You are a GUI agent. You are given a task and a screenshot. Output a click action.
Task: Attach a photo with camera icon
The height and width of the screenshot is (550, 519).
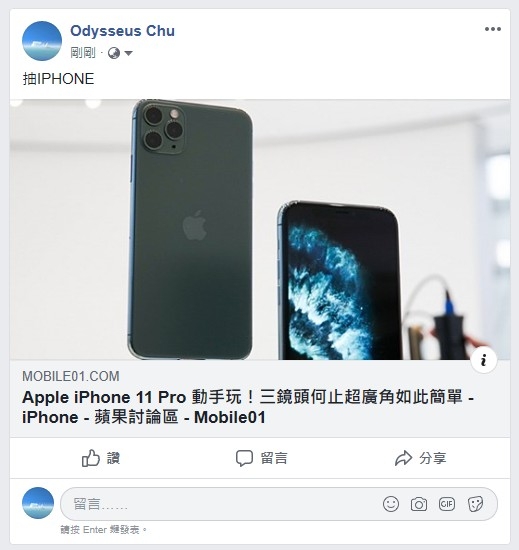(x=419, y=504)
